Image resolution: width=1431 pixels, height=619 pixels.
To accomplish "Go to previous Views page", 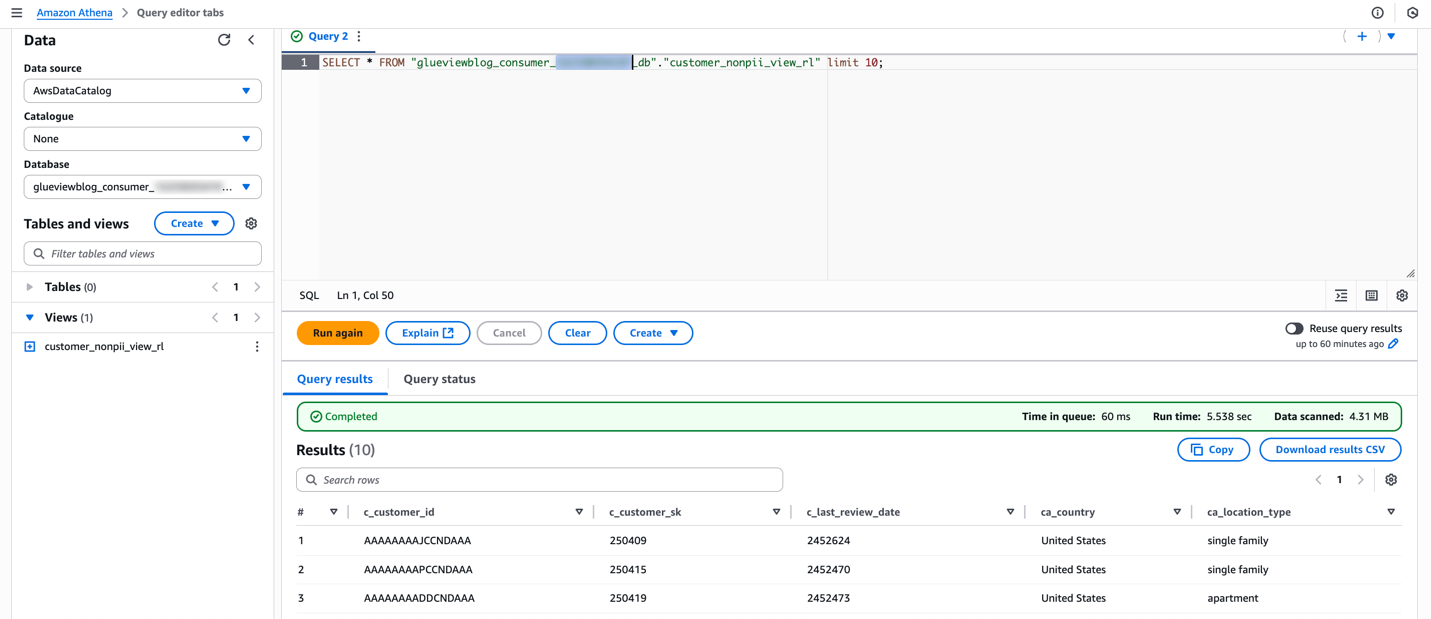I will coord(215,318).
